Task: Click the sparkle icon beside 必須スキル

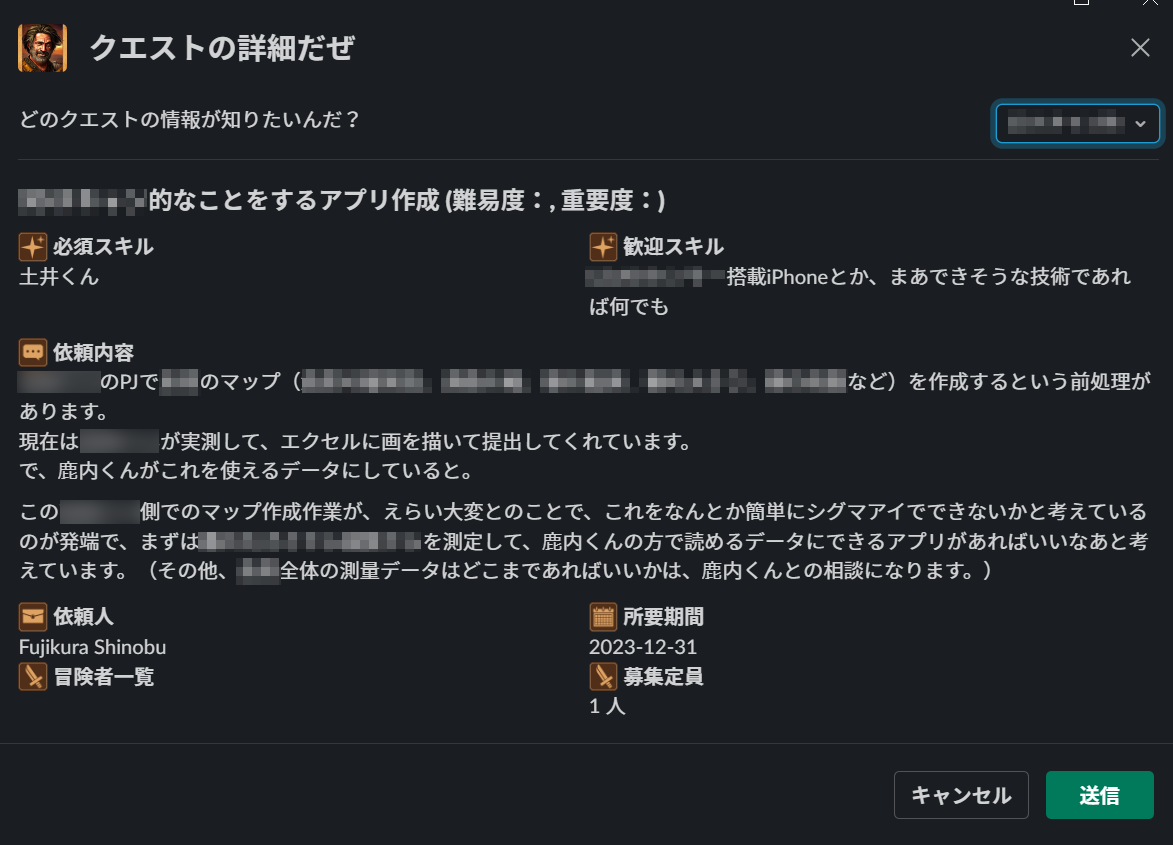Action: [x=33, y=246]
